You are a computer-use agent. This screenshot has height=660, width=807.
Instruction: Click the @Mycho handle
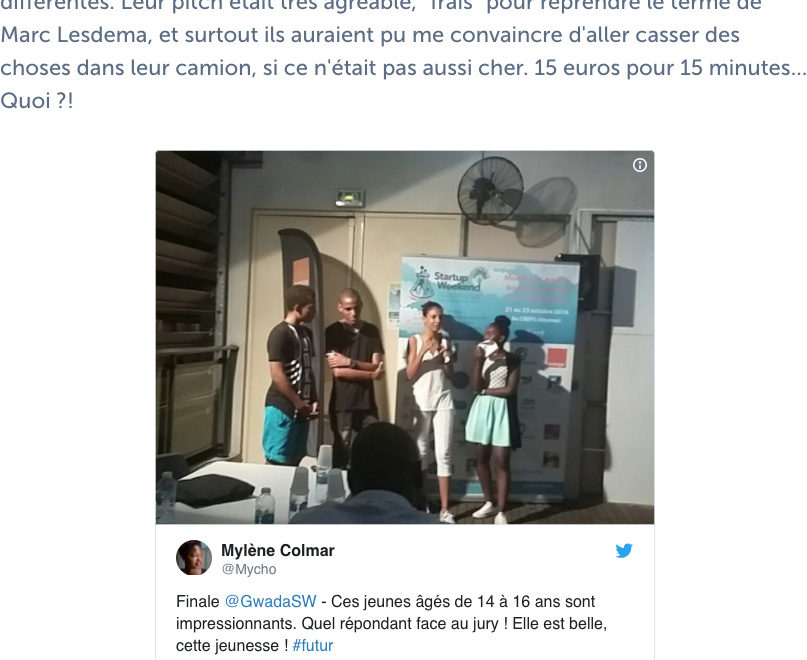(x=249, y=569)
